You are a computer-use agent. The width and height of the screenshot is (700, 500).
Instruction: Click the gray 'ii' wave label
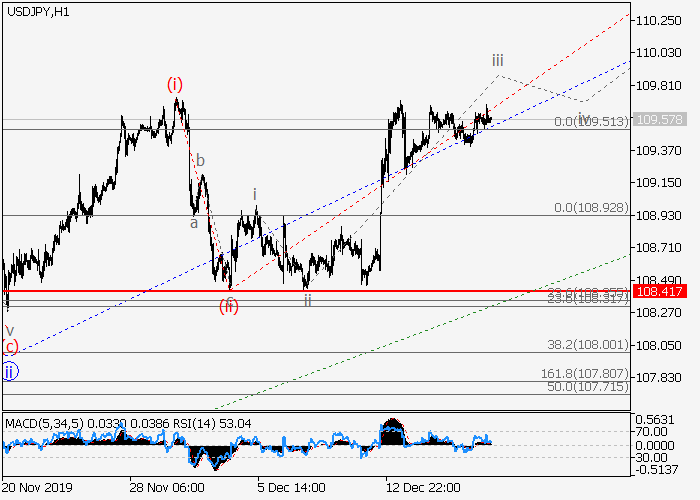click(308, 299)
